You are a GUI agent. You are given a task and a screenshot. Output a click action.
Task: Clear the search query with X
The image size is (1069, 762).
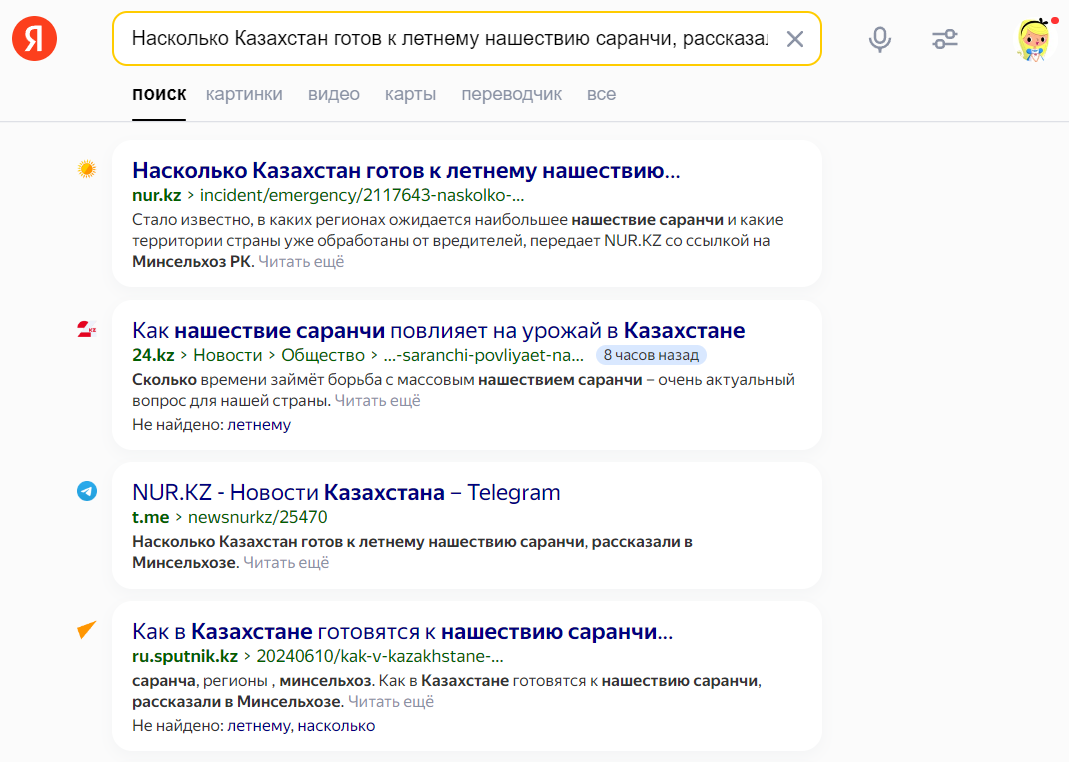coord(794,39)
